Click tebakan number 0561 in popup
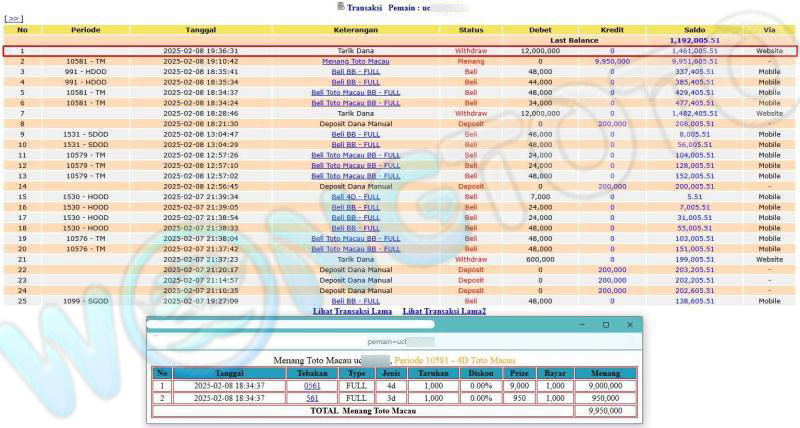This screenshot has height=428, width=800. coord(312,384)
